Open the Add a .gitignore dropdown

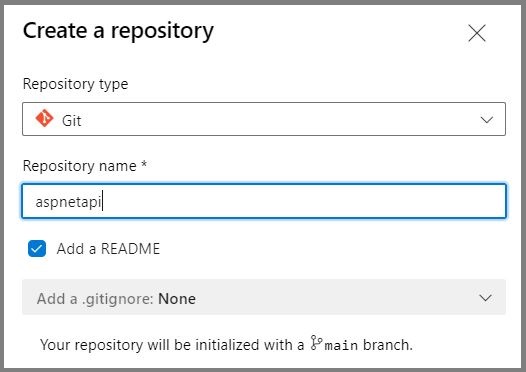264,297
